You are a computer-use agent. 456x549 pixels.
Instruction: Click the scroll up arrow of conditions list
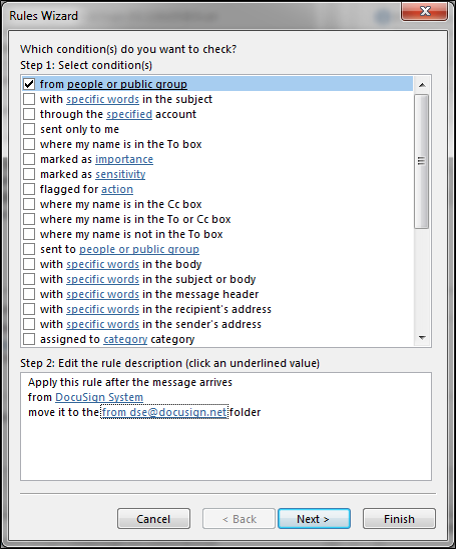pos(422,85)
